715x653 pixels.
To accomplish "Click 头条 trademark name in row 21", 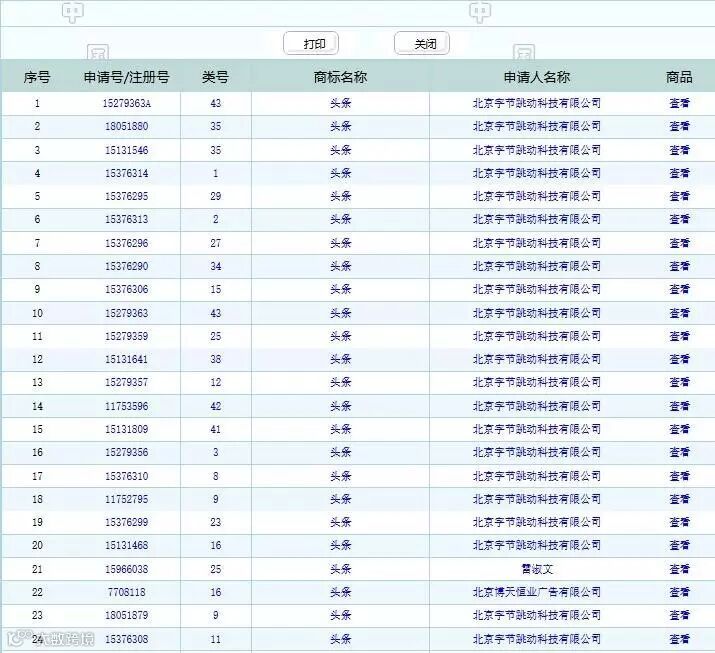I will click(x=341, y=569).
